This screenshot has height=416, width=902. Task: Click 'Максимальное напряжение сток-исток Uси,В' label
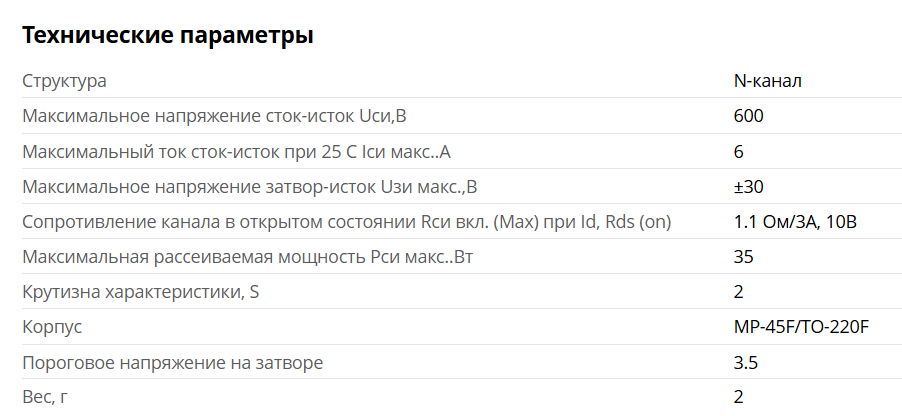[214, 116]
